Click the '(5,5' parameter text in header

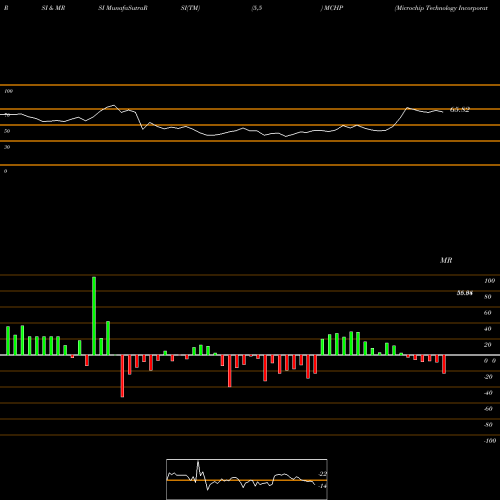(x=257, y=8)
